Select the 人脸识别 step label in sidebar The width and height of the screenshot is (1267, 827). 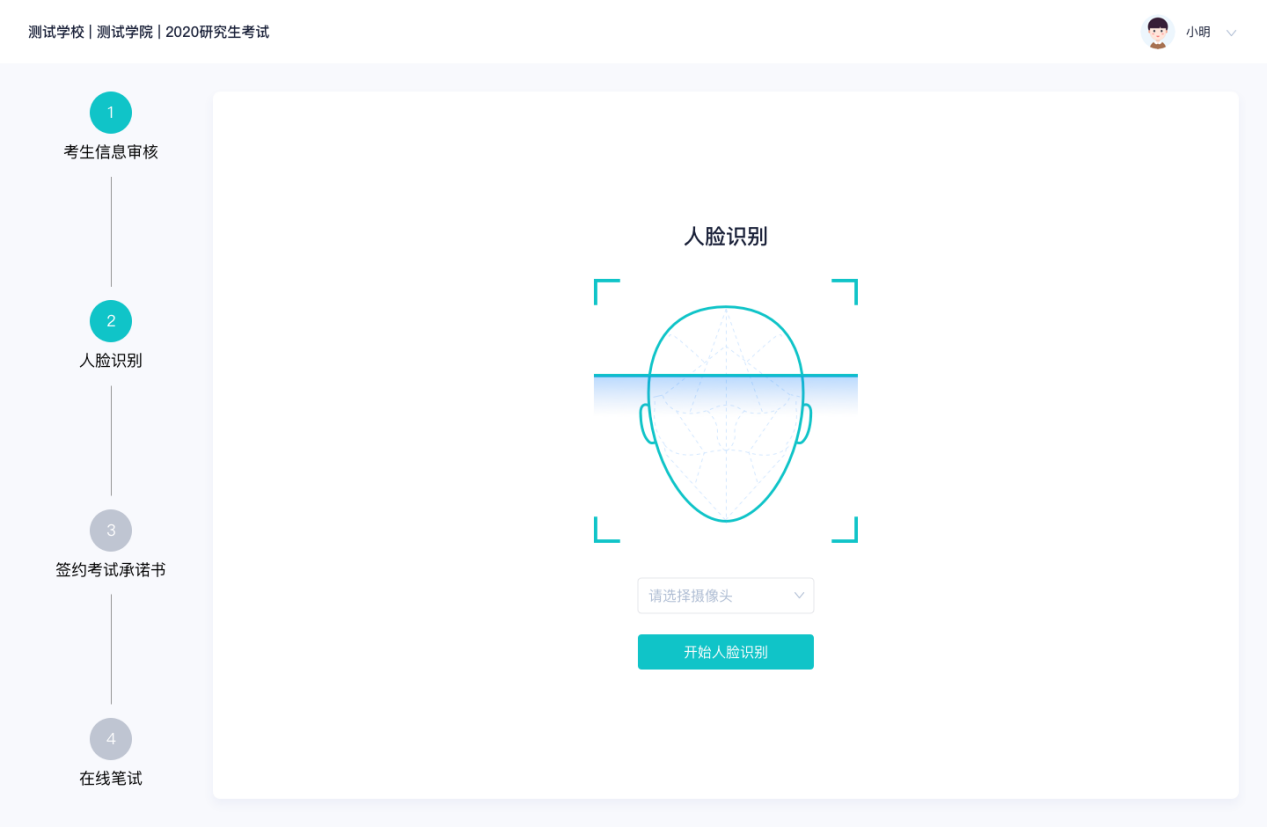[111, 361]
